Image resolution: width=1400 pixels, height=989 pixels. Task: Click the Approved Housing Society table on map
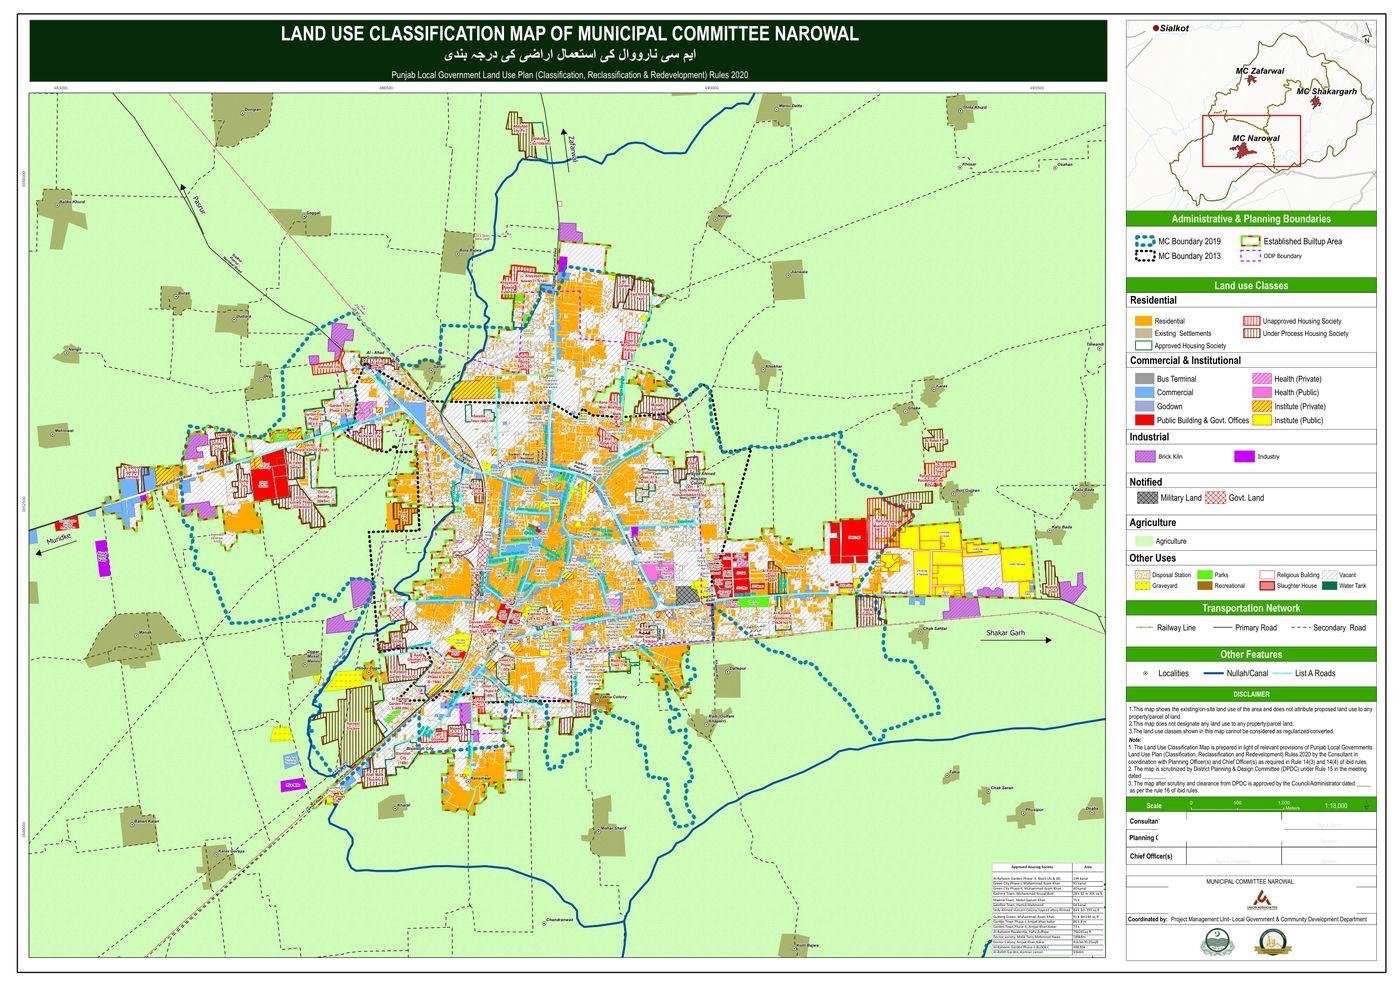(1048, 909)
